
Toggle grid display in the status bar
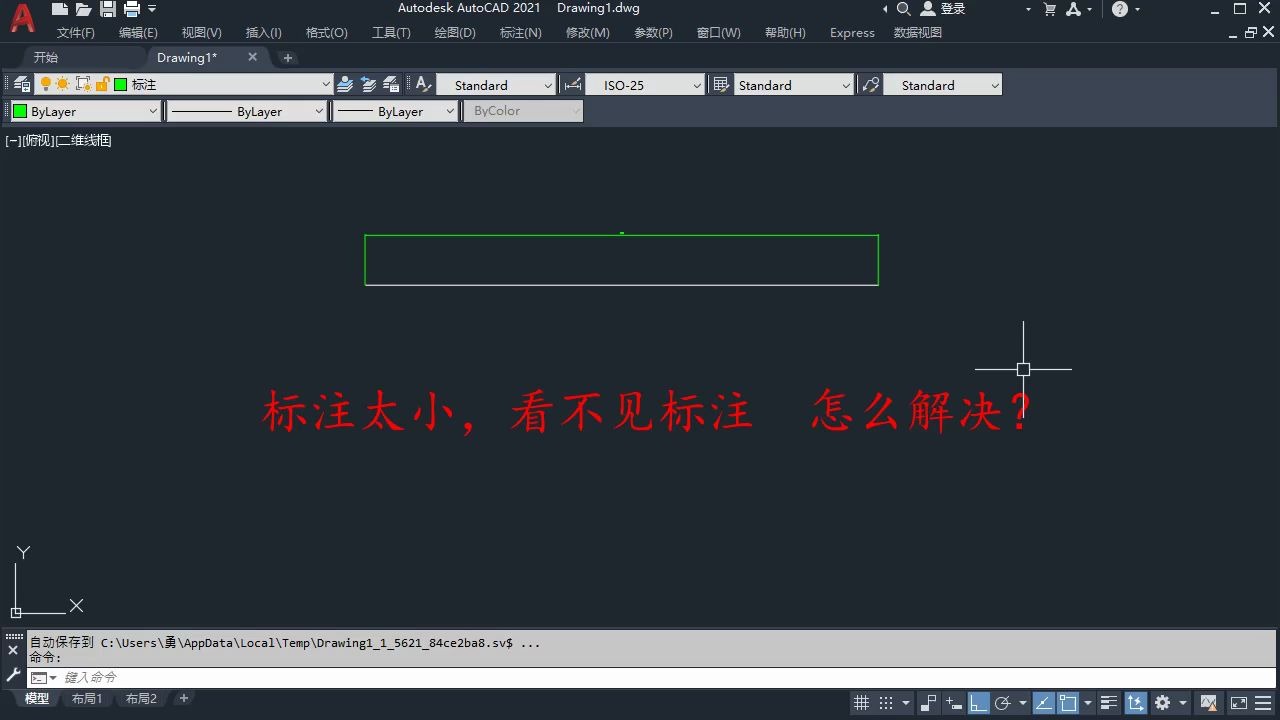863,702
